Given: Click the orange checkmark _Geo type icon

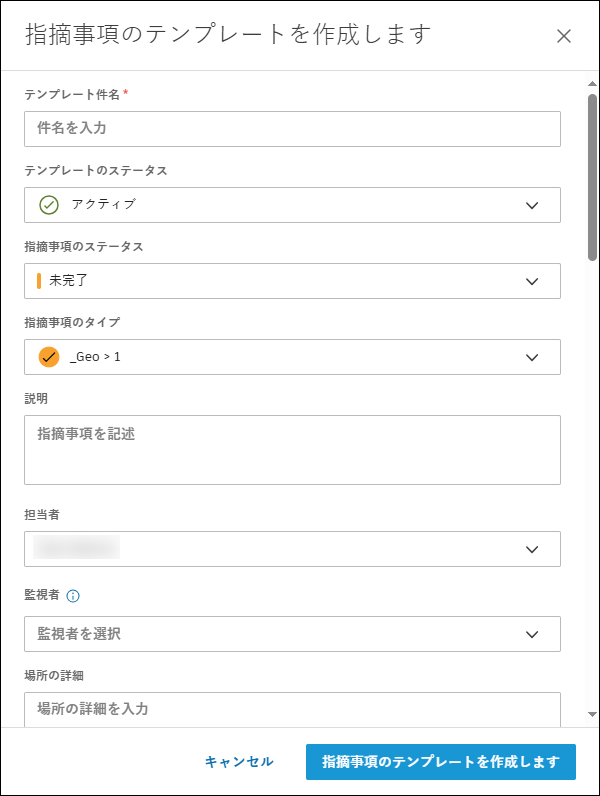Looking at the screenshot, I should click(49, 357).
